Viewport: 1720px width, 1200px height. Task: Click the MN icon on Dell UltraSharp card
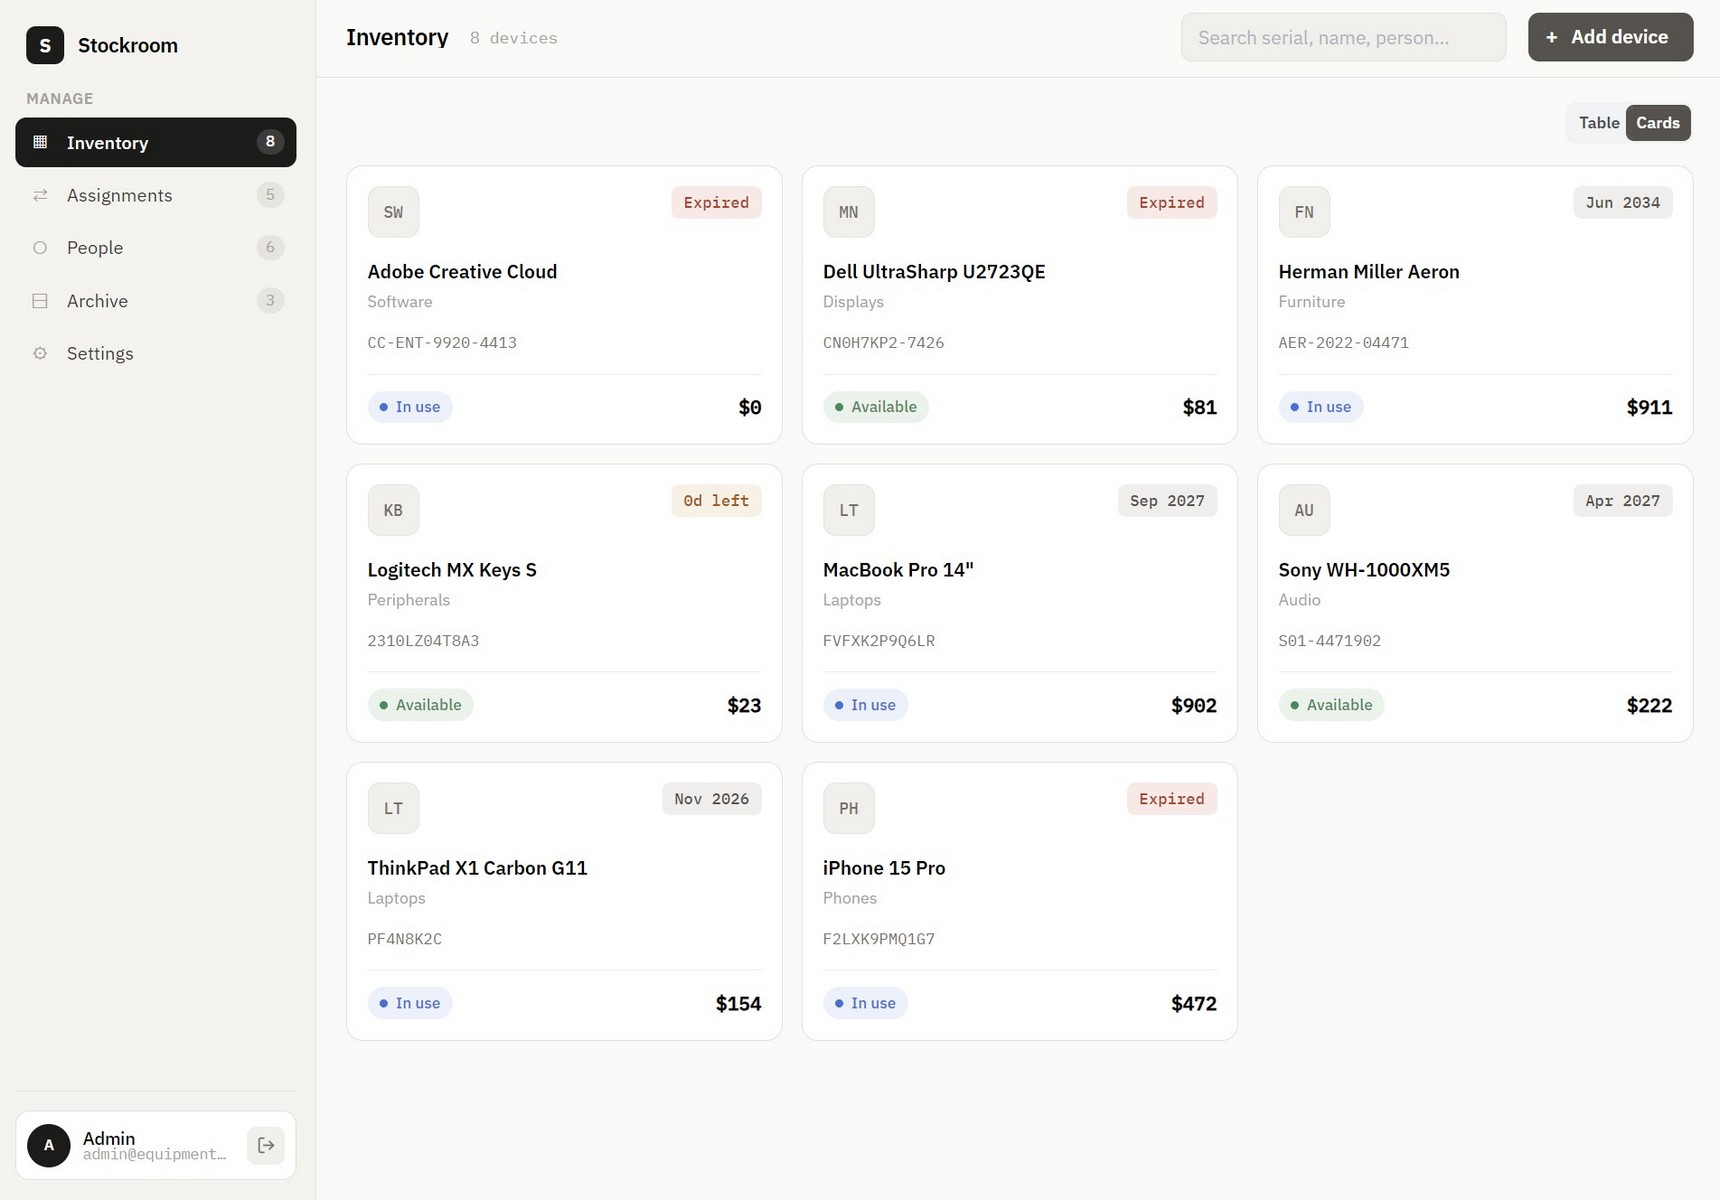(x=849, y=212)
